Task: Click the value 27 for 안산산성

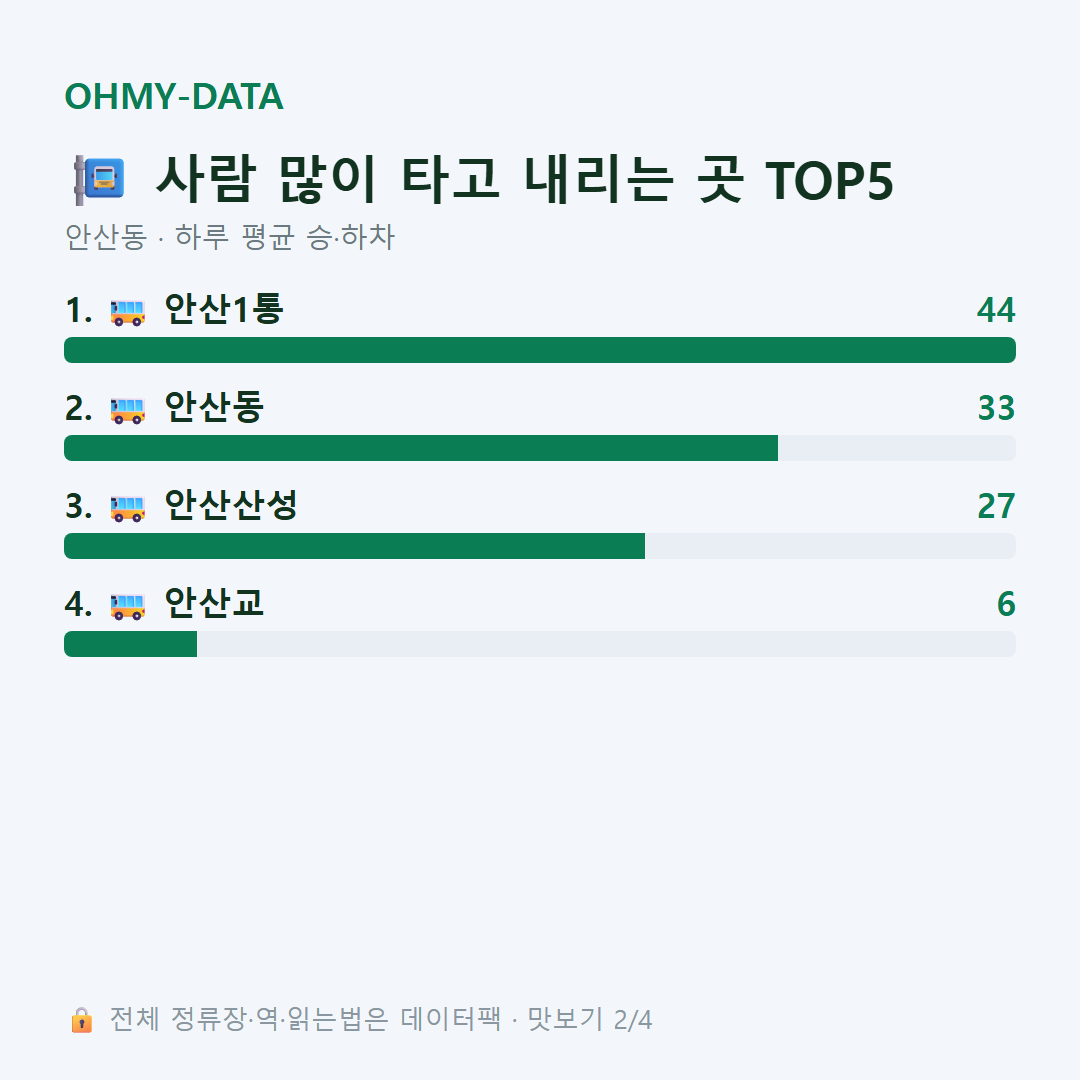Action: (996, 506)
